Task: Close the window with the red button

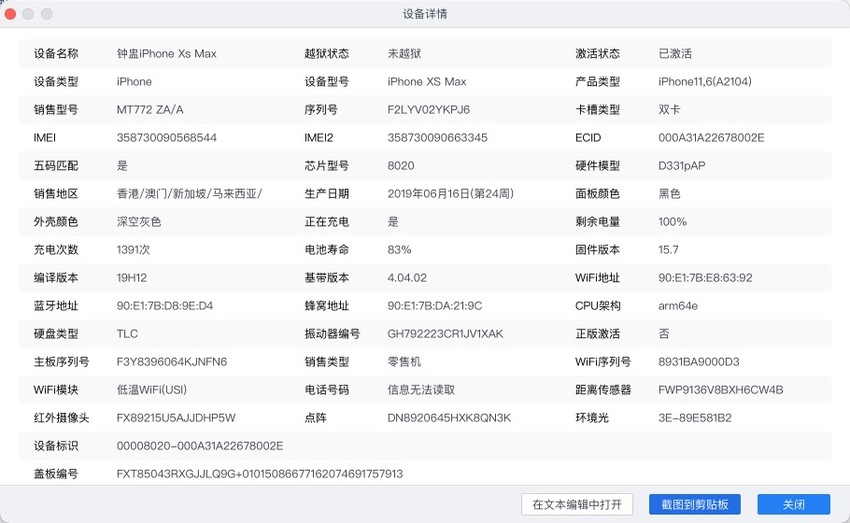Action: (x=10, y=14)
